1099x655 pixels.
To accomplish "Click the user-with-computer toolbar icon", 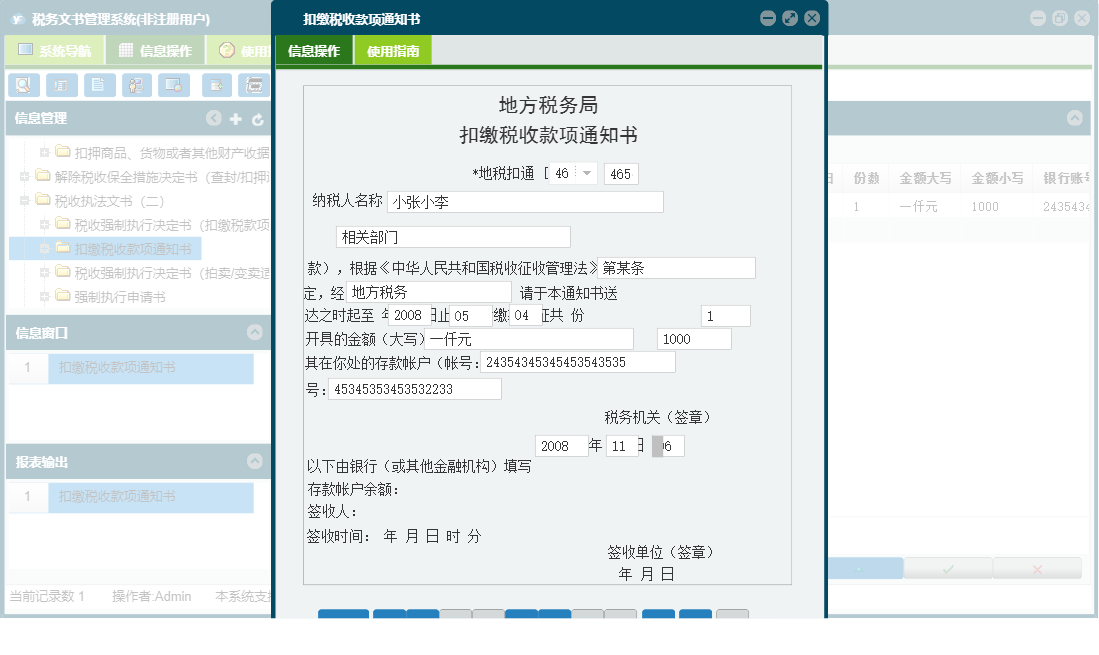I will 137,85.
